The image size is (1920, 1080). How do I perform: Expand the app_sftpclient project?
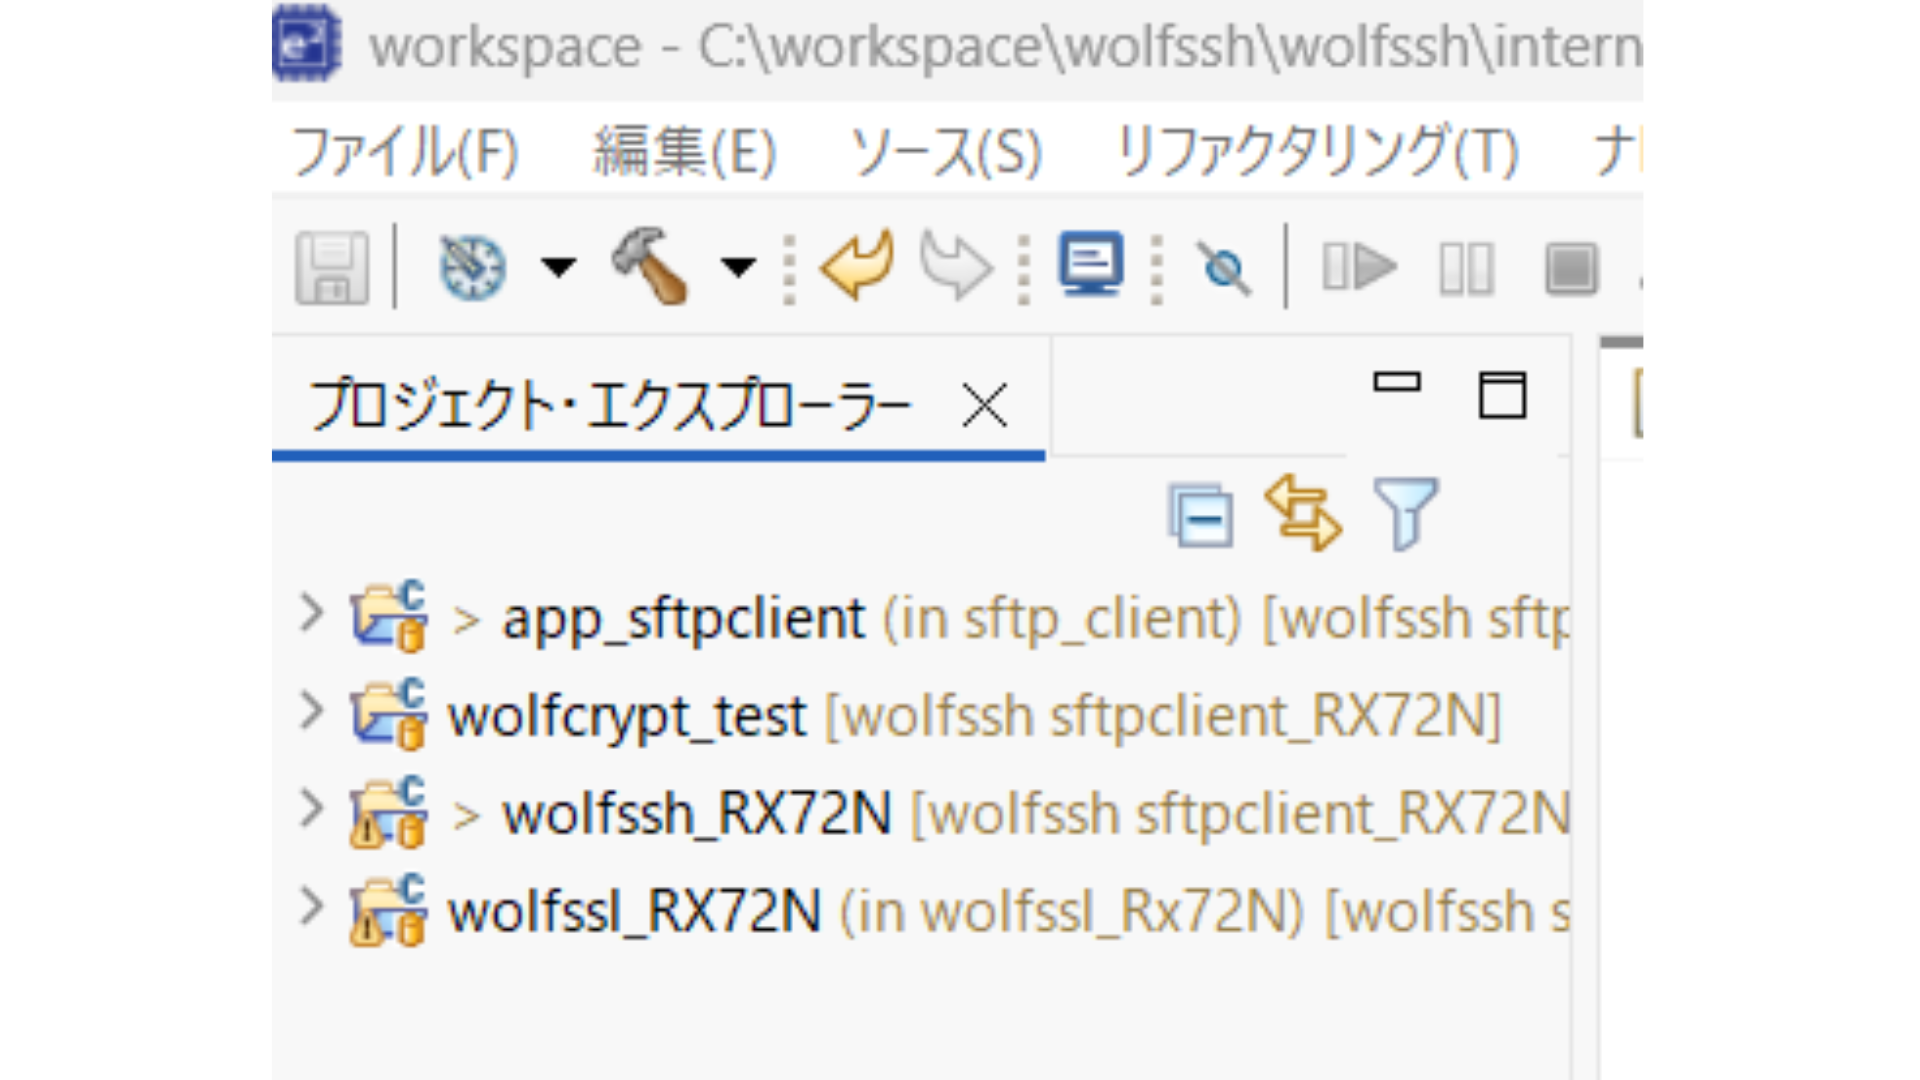[311, 613]
